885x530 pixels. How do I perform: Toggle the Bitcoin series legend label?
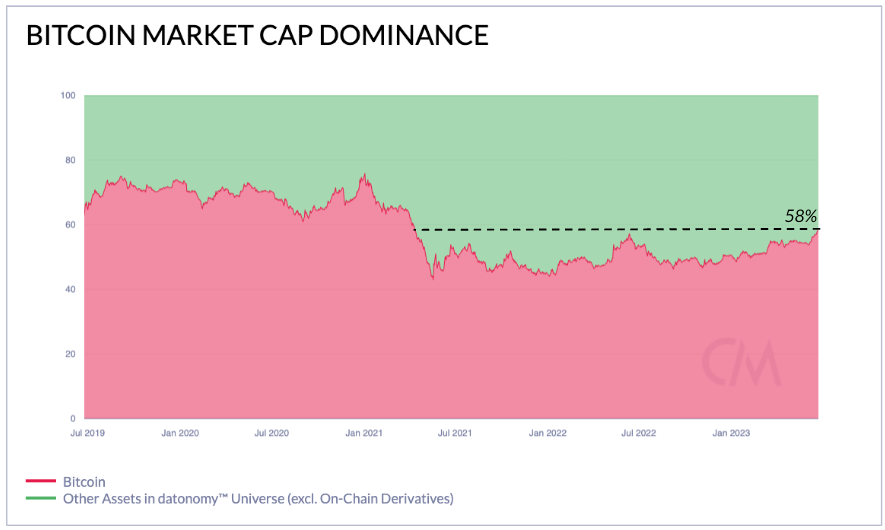pyautogui.click(x=84, y=482)
